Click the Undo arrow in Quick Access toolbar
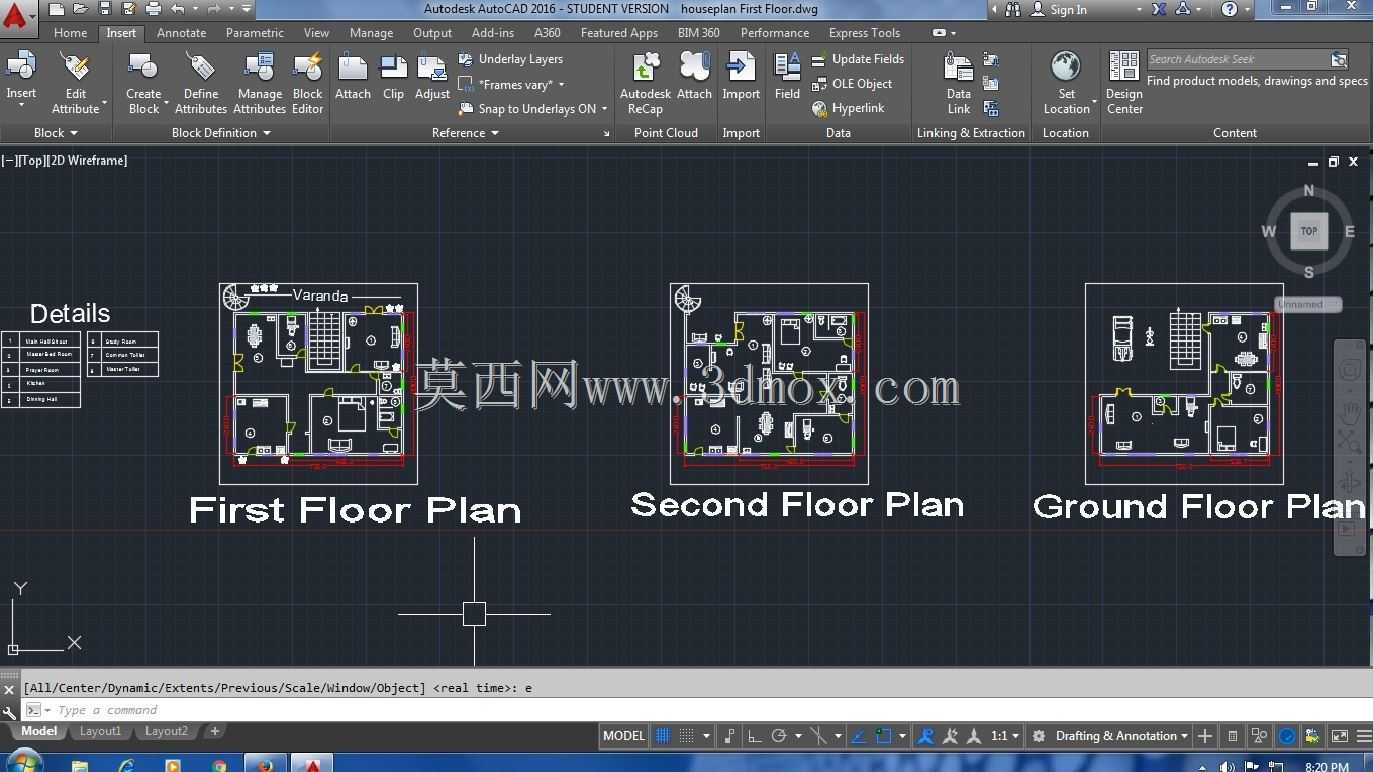Screen dimensions: 1373x772 click(178, 9)
